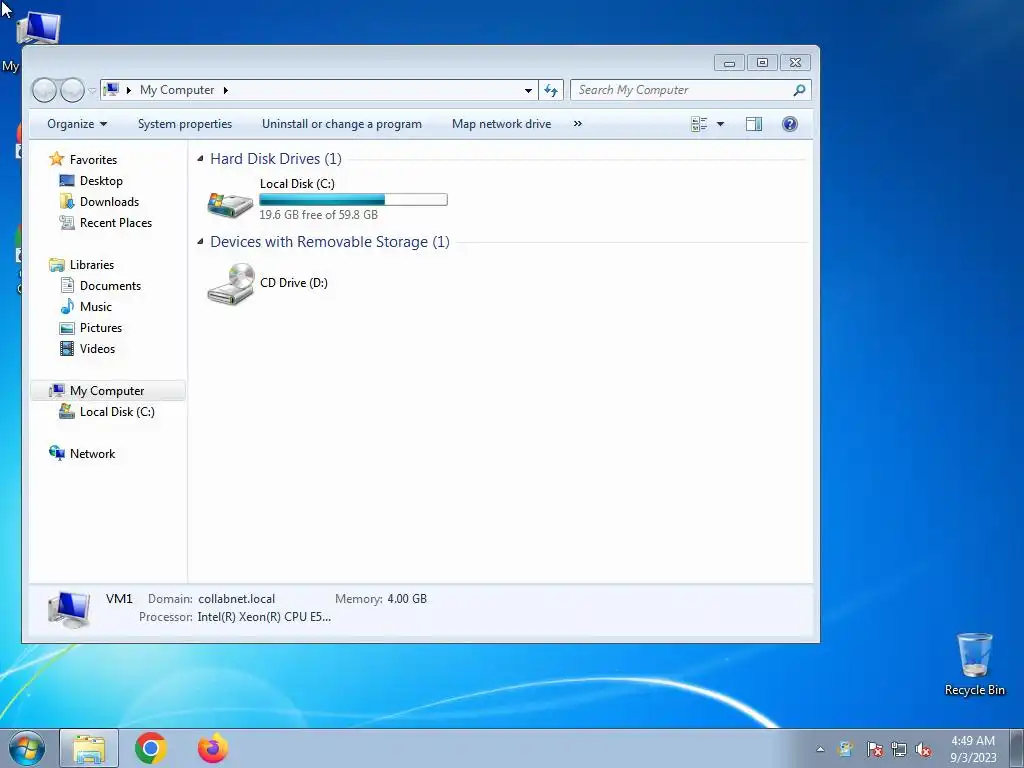This screenshot has width=1024, height=768.
Task: Select the Local Disk (C:) drive icon
Action: [230, 204]
